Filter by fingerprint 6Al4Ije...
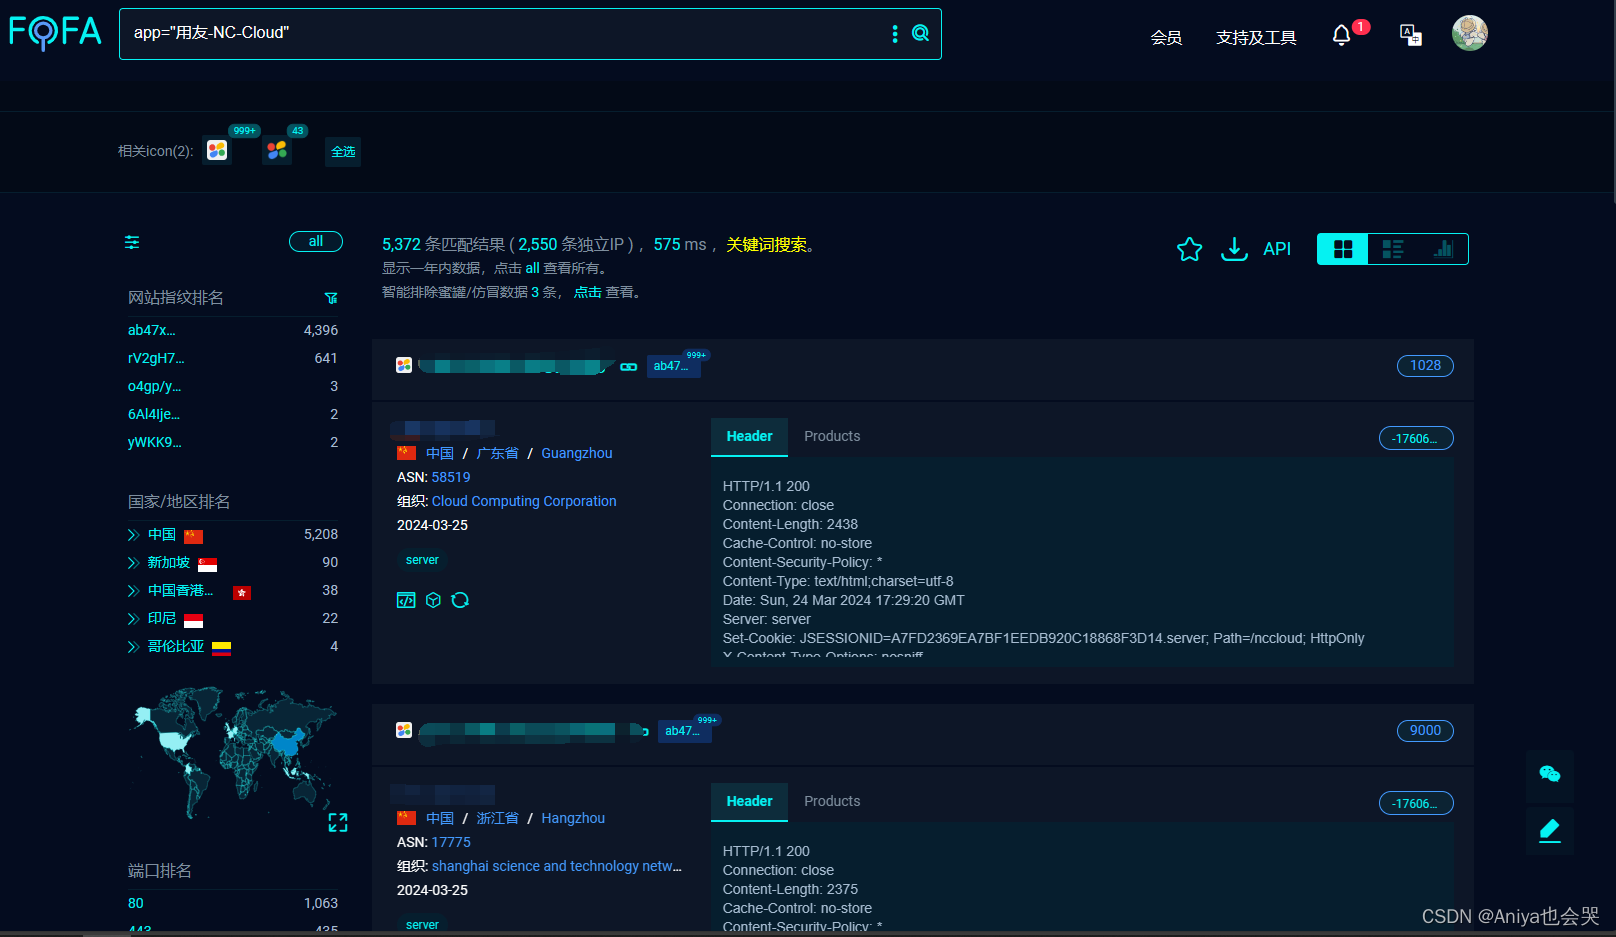The height and width of the screenshot is (937, 1616). [154, 414]
